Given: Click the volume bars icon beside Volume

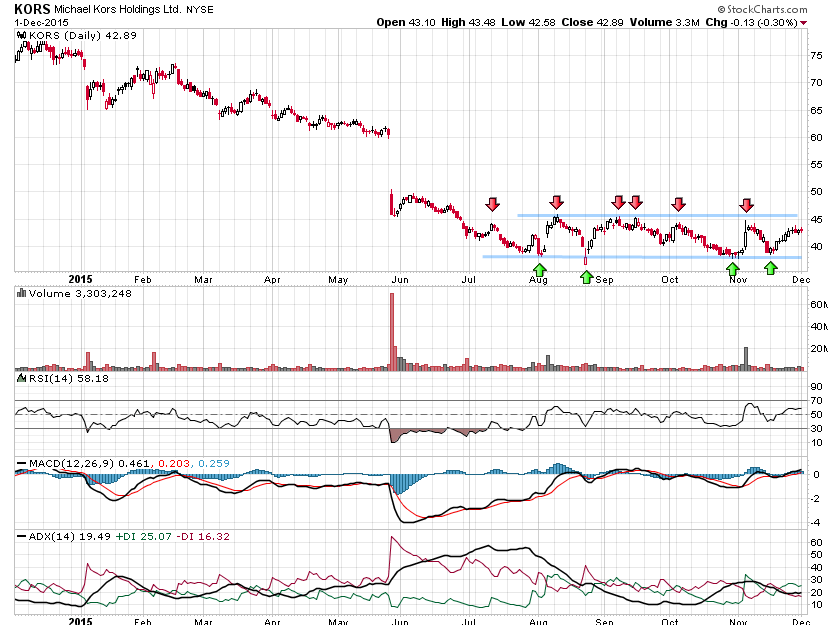Looking at the screenshot, I should [22, 293].
